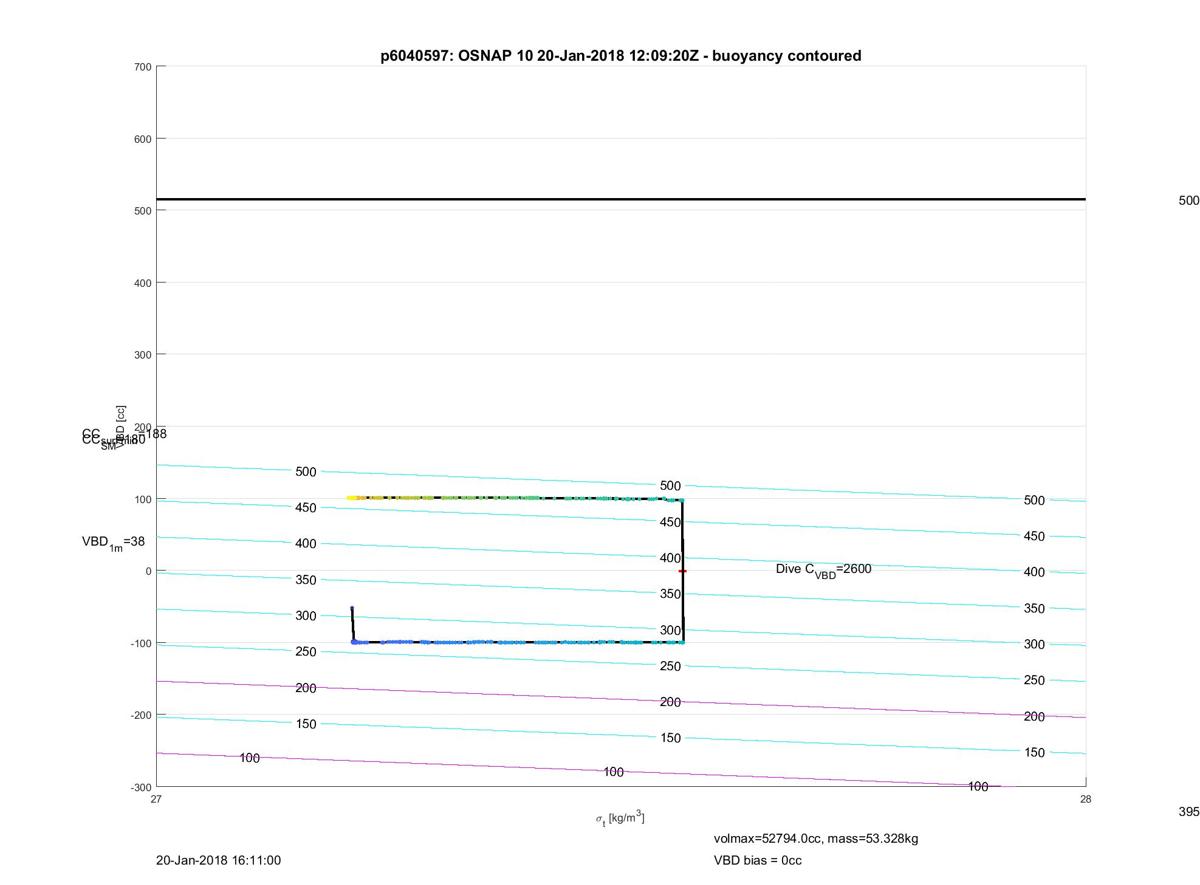This screenshot has width=1200, height=885.
Task: Click the sigma-t [kg/m3] x-axis label
Action: [620, 819]
